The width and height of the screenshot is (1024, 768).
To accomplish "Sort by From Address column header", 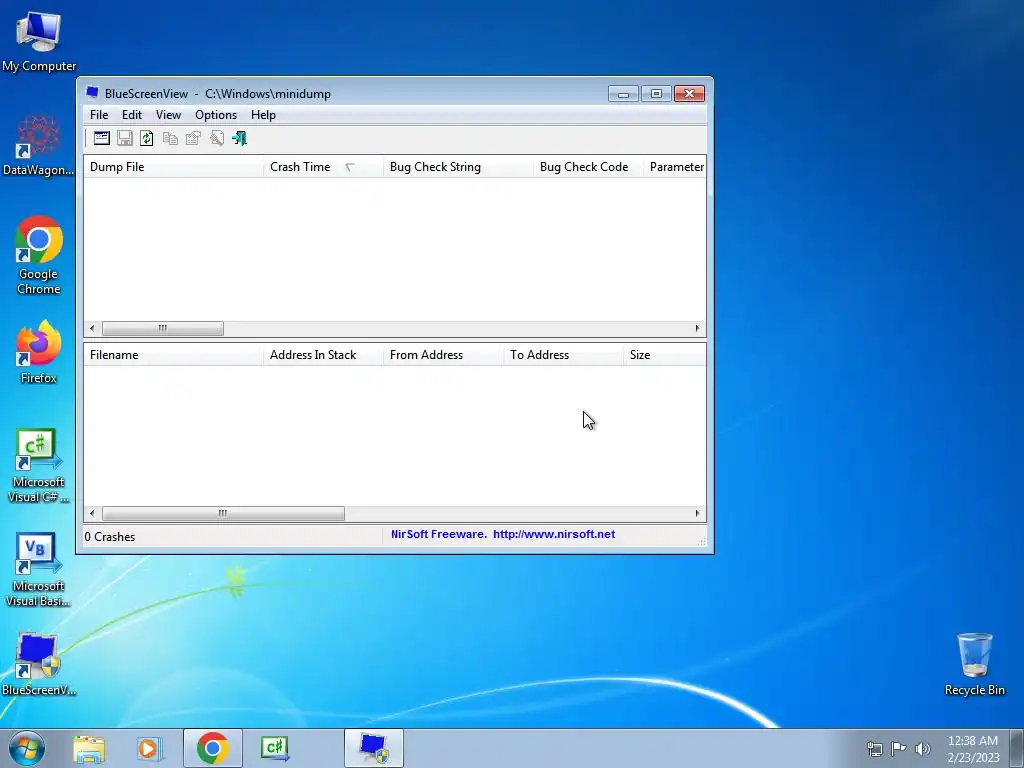I will point(443,355).
